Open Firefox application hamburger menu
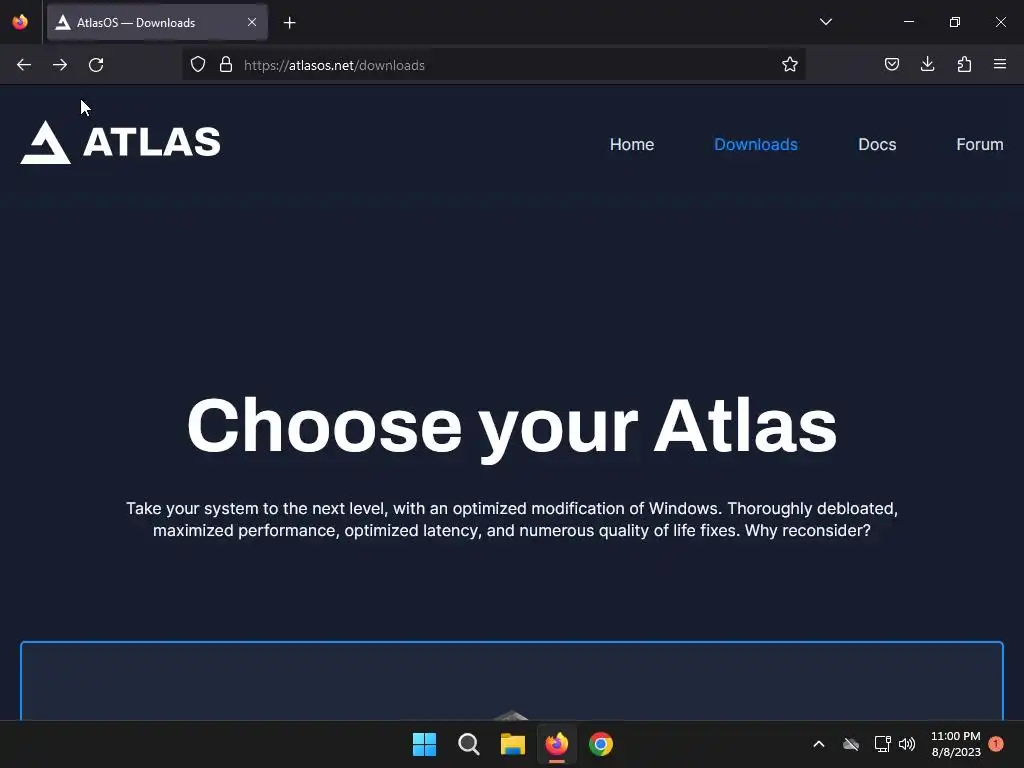1024x768 pixels. [1000, 65]
